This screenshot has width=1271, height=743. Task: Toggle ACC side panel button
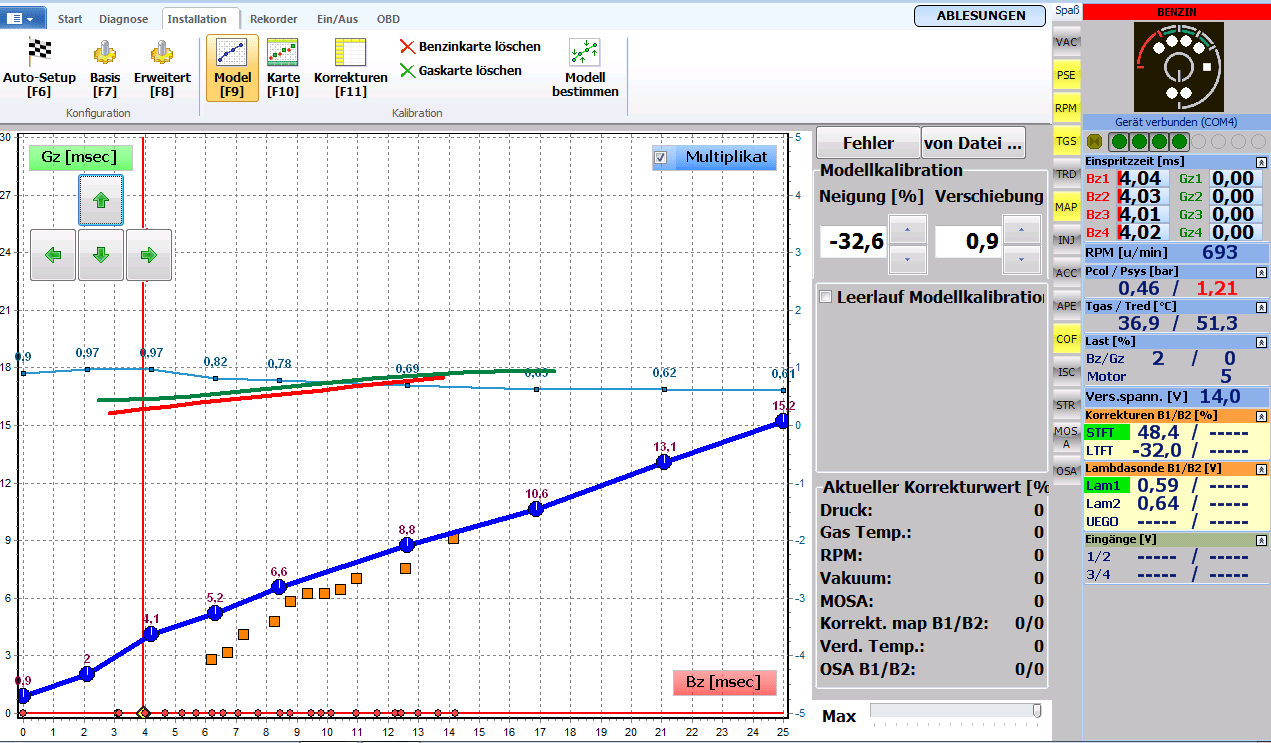click(x=1066, y=273)
